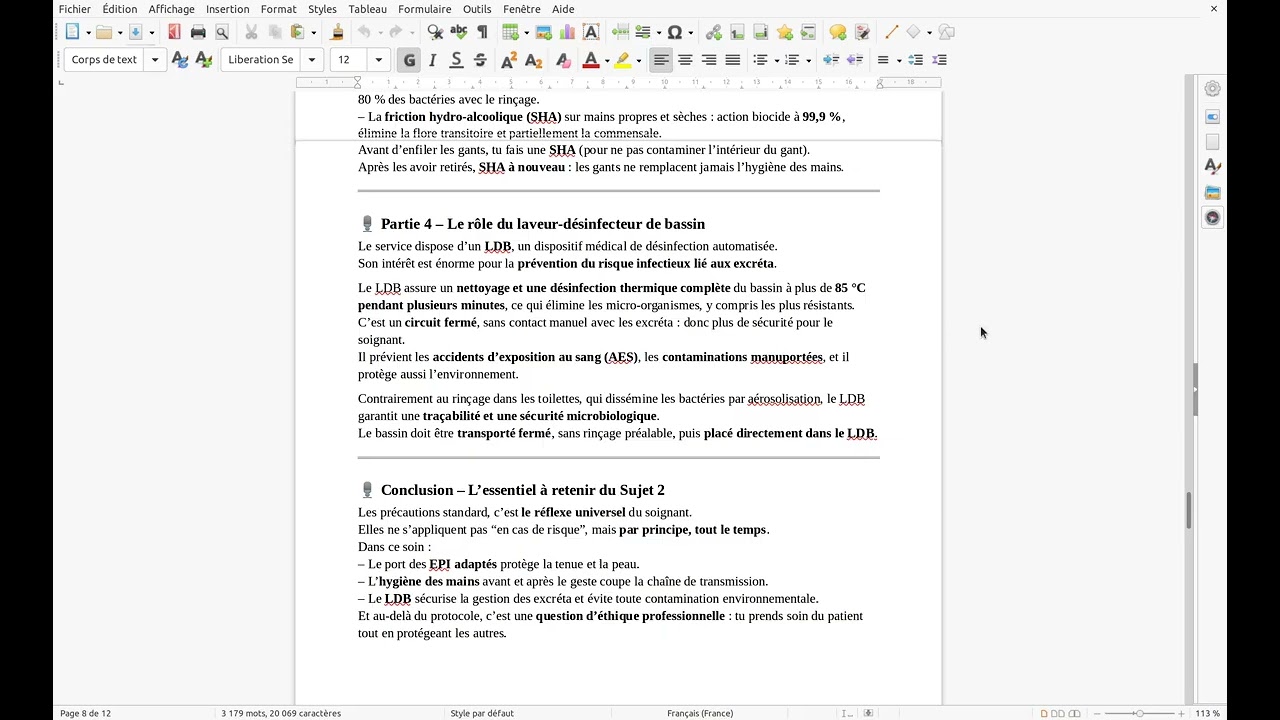The width and height of the screenshot is (1280, 720).
Task: Align text left
Action: pos(661,60)
